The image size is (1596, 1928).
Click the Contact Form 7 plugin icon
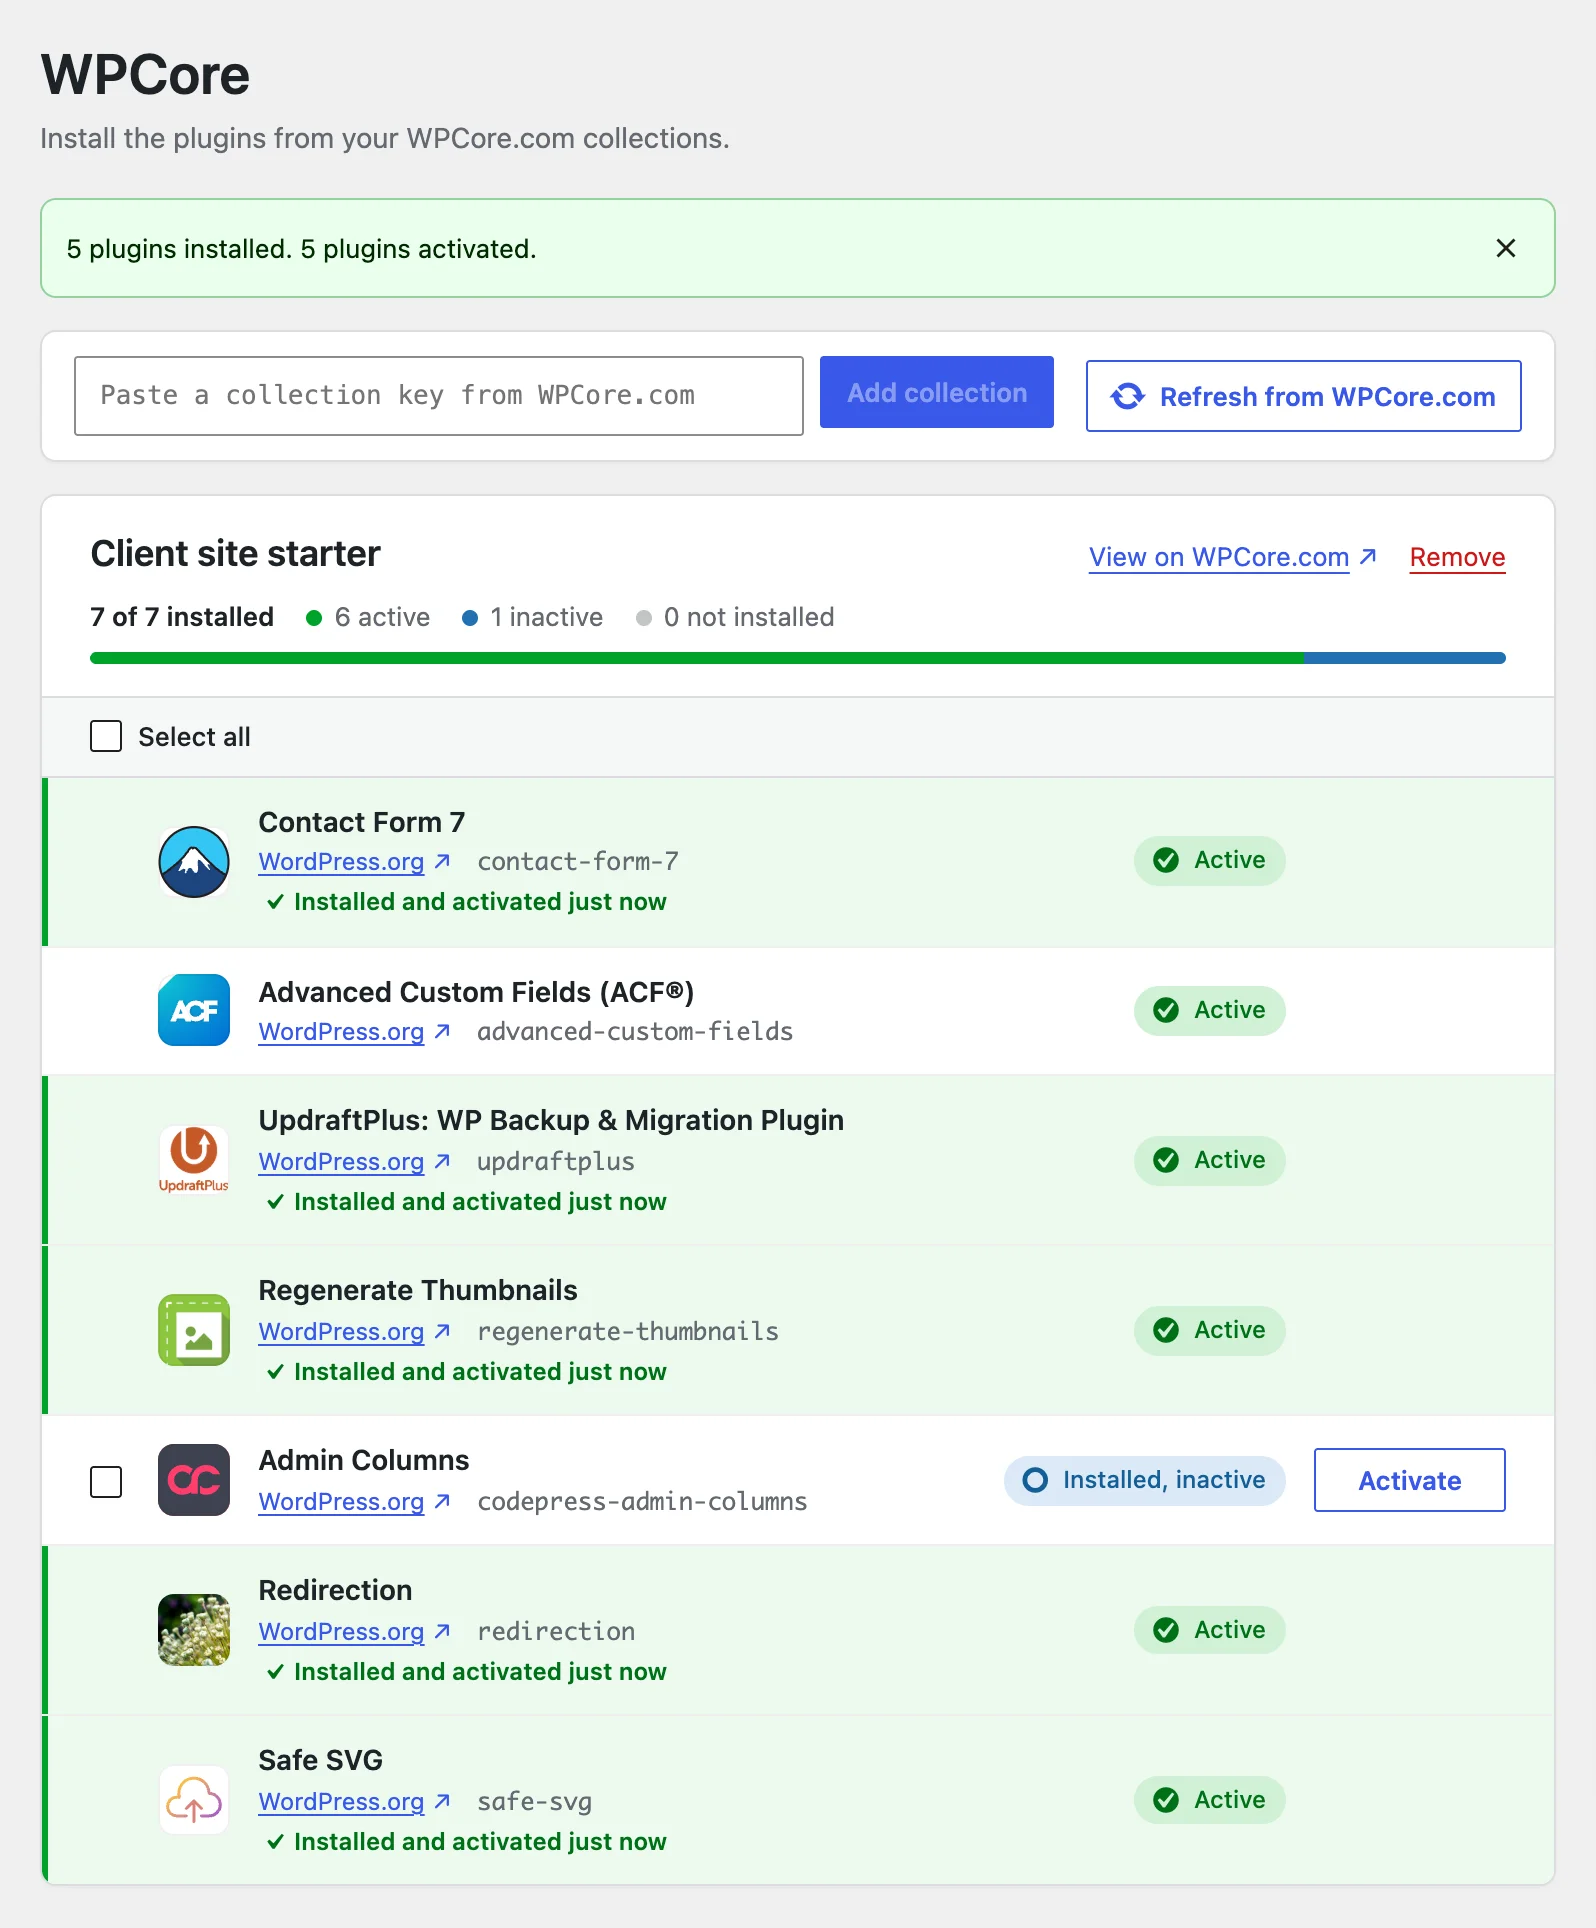click(x=194, y=862)
